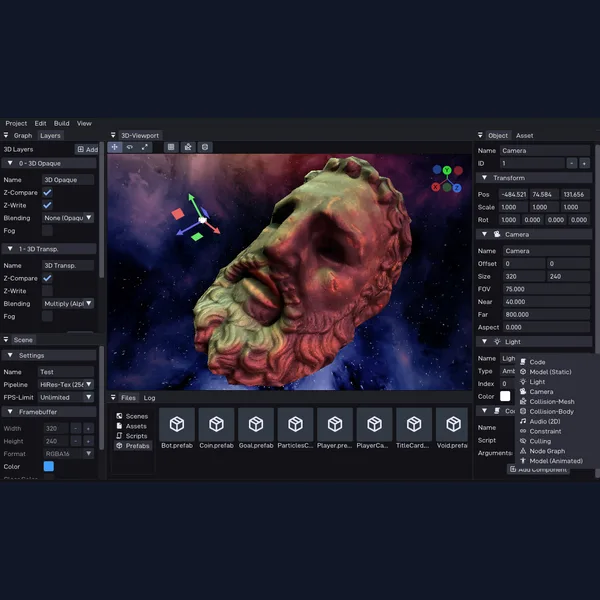This screenshot has width=600, height=600.
Task: Select the Rotate tool in viewport toolbar
Action: pos(130,147)
